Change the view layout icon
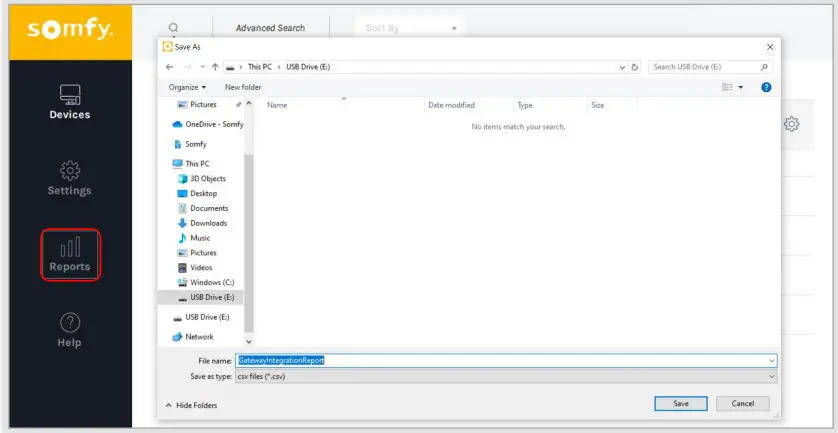 [x=727, y=87]
